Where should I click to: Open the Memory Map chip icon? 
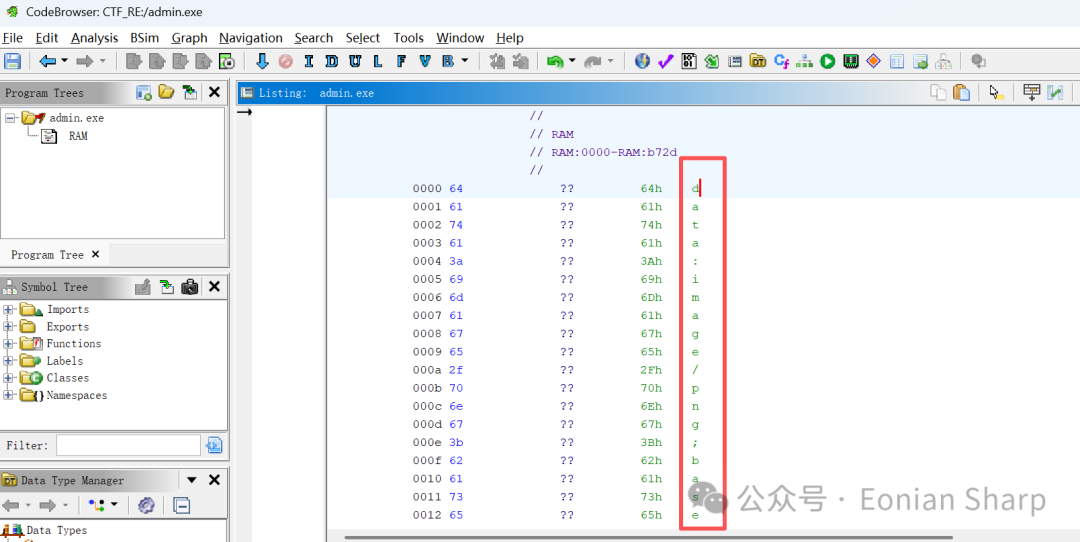(x=851, y=61)
